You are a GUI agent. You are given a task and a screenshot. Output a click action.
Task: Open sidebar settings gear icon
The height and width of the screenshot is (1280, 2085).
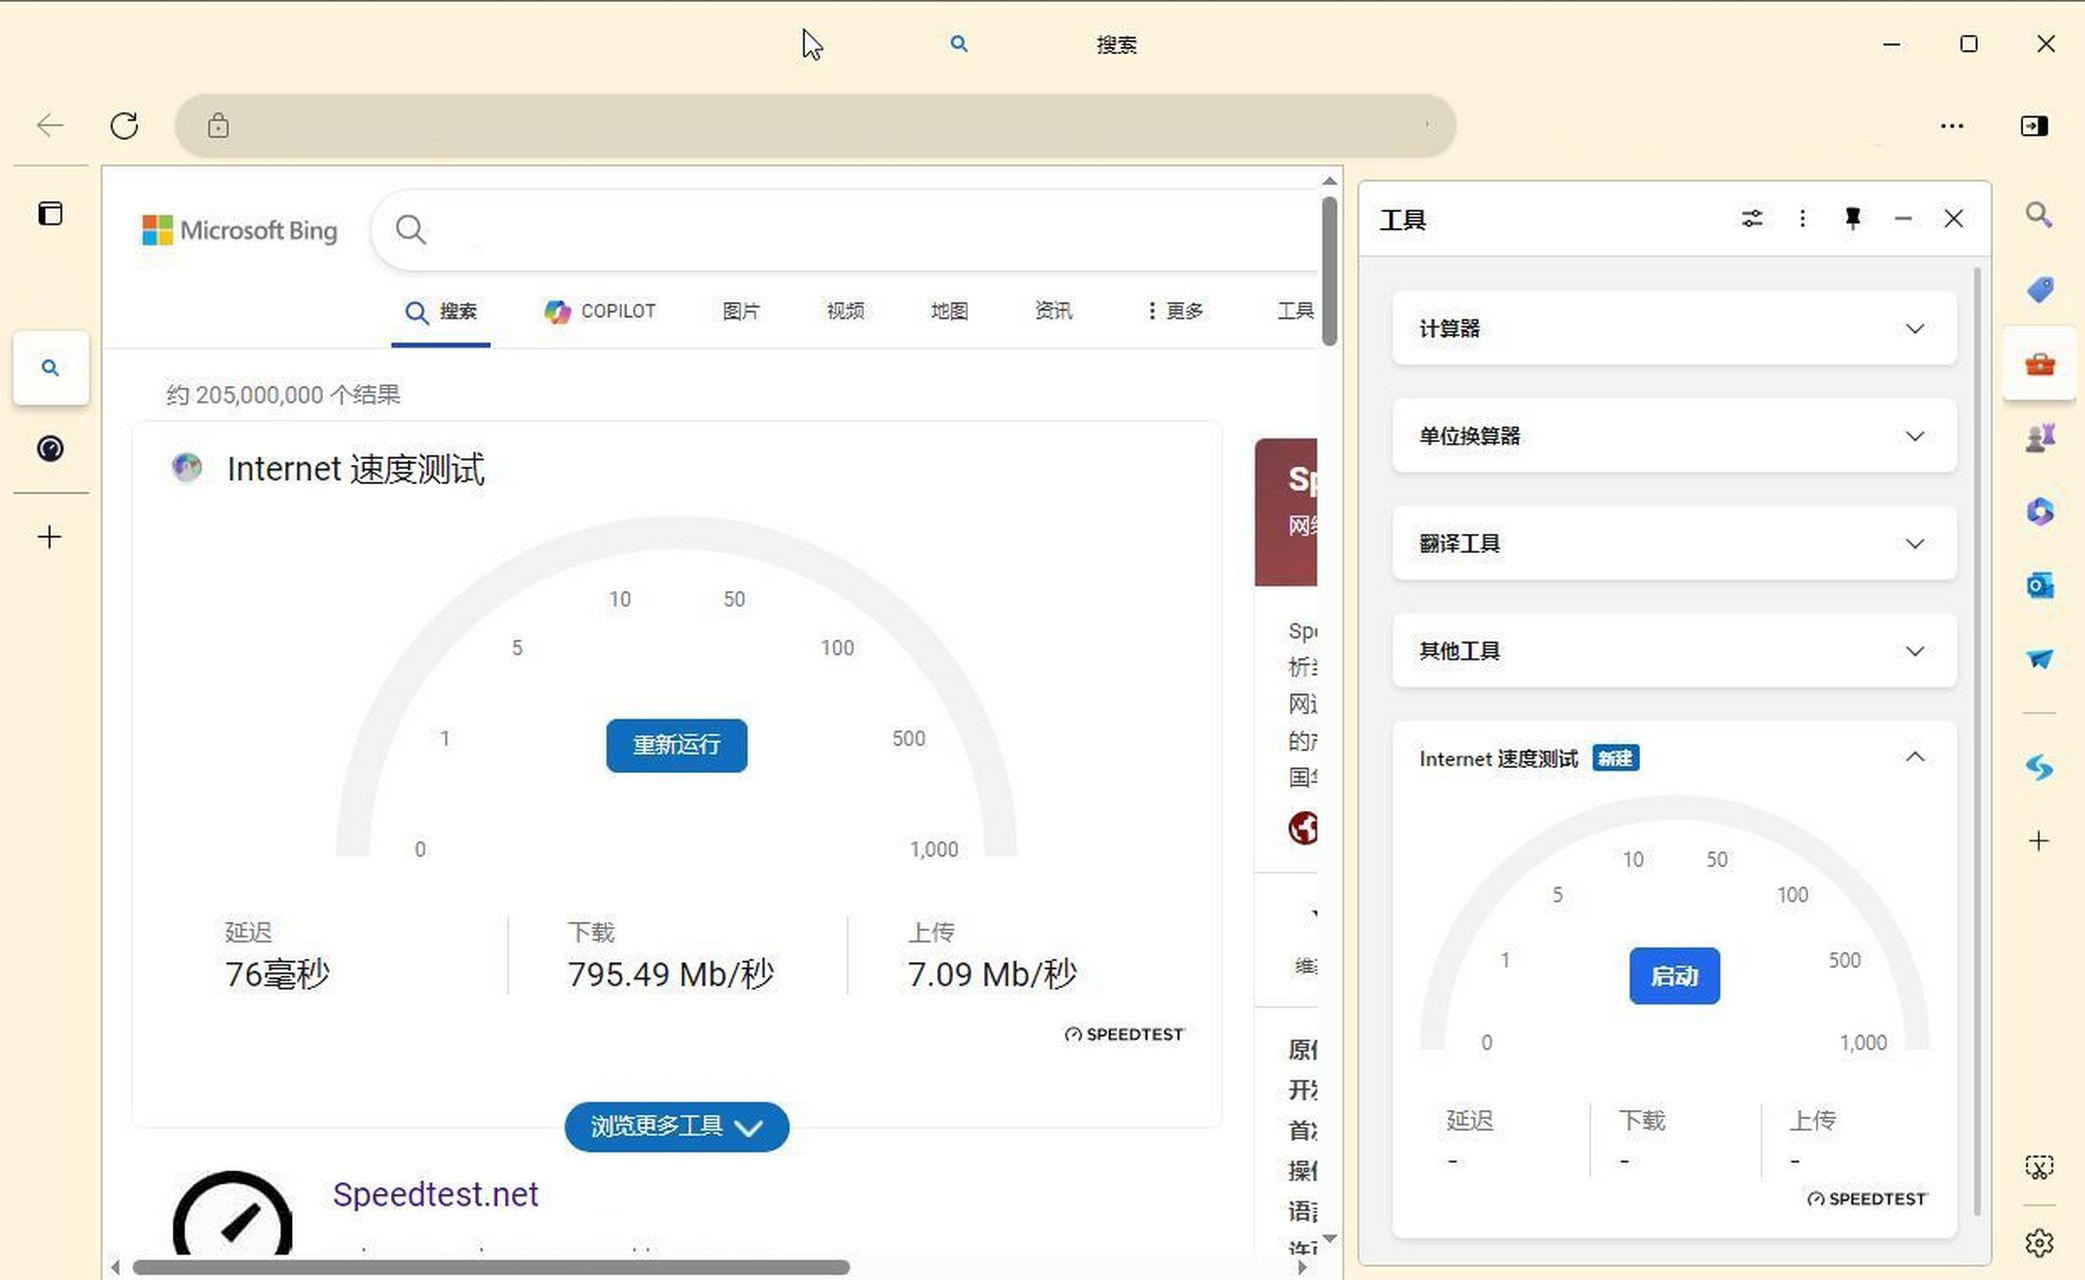(2039, 1243)
